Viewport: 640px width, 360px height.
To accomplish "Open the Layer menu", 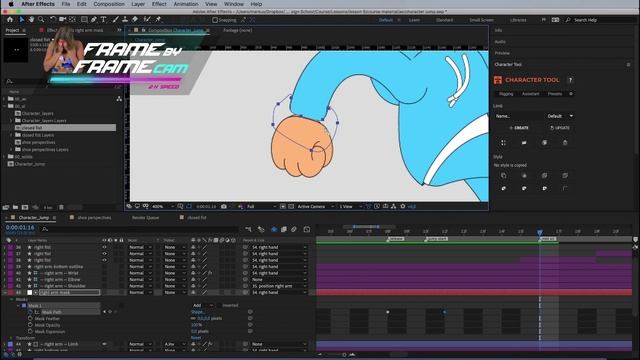I will tap(138, 4).
